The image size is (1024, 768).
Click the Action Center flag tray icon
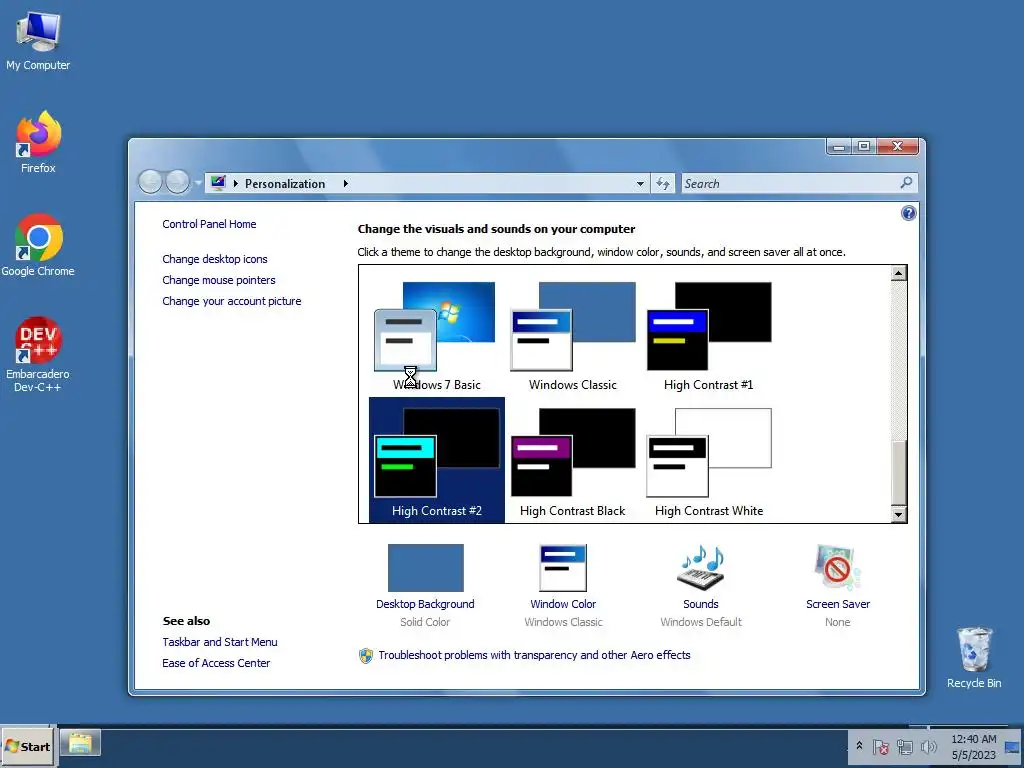point(880,746)
